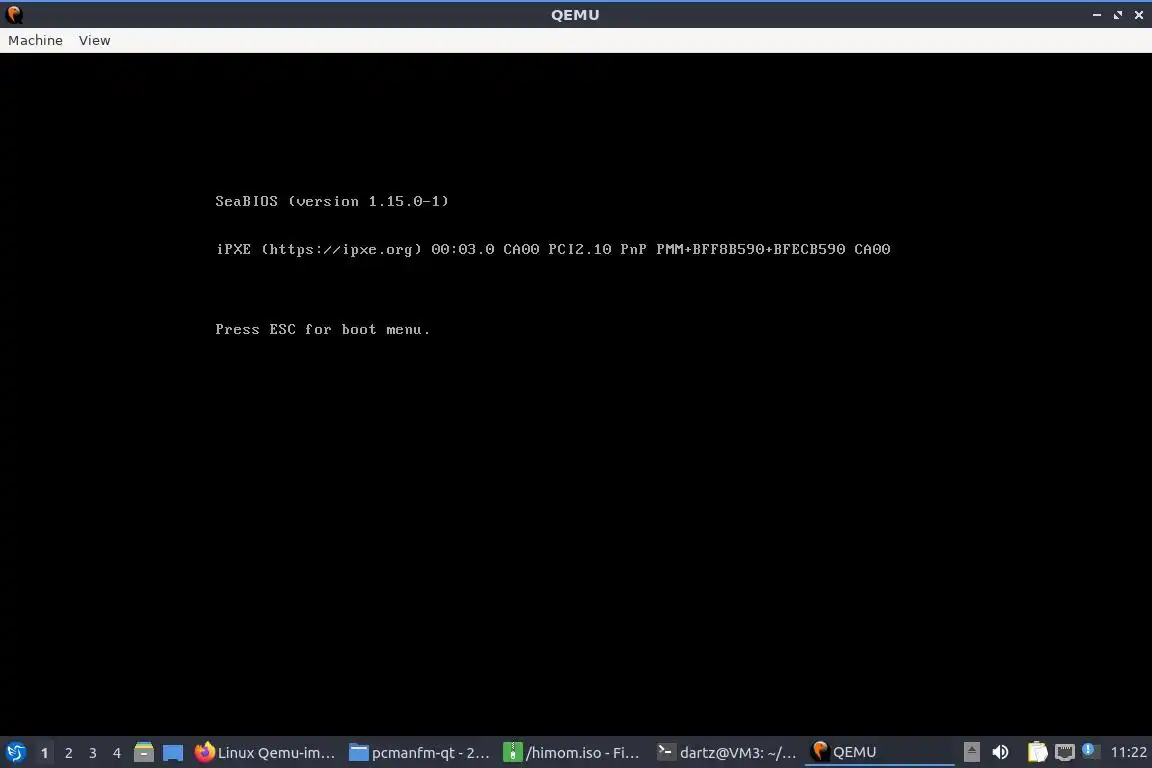
Task: Switch to Firefox Linux Qemu-im... window
Action: click(x=265, y=752)
